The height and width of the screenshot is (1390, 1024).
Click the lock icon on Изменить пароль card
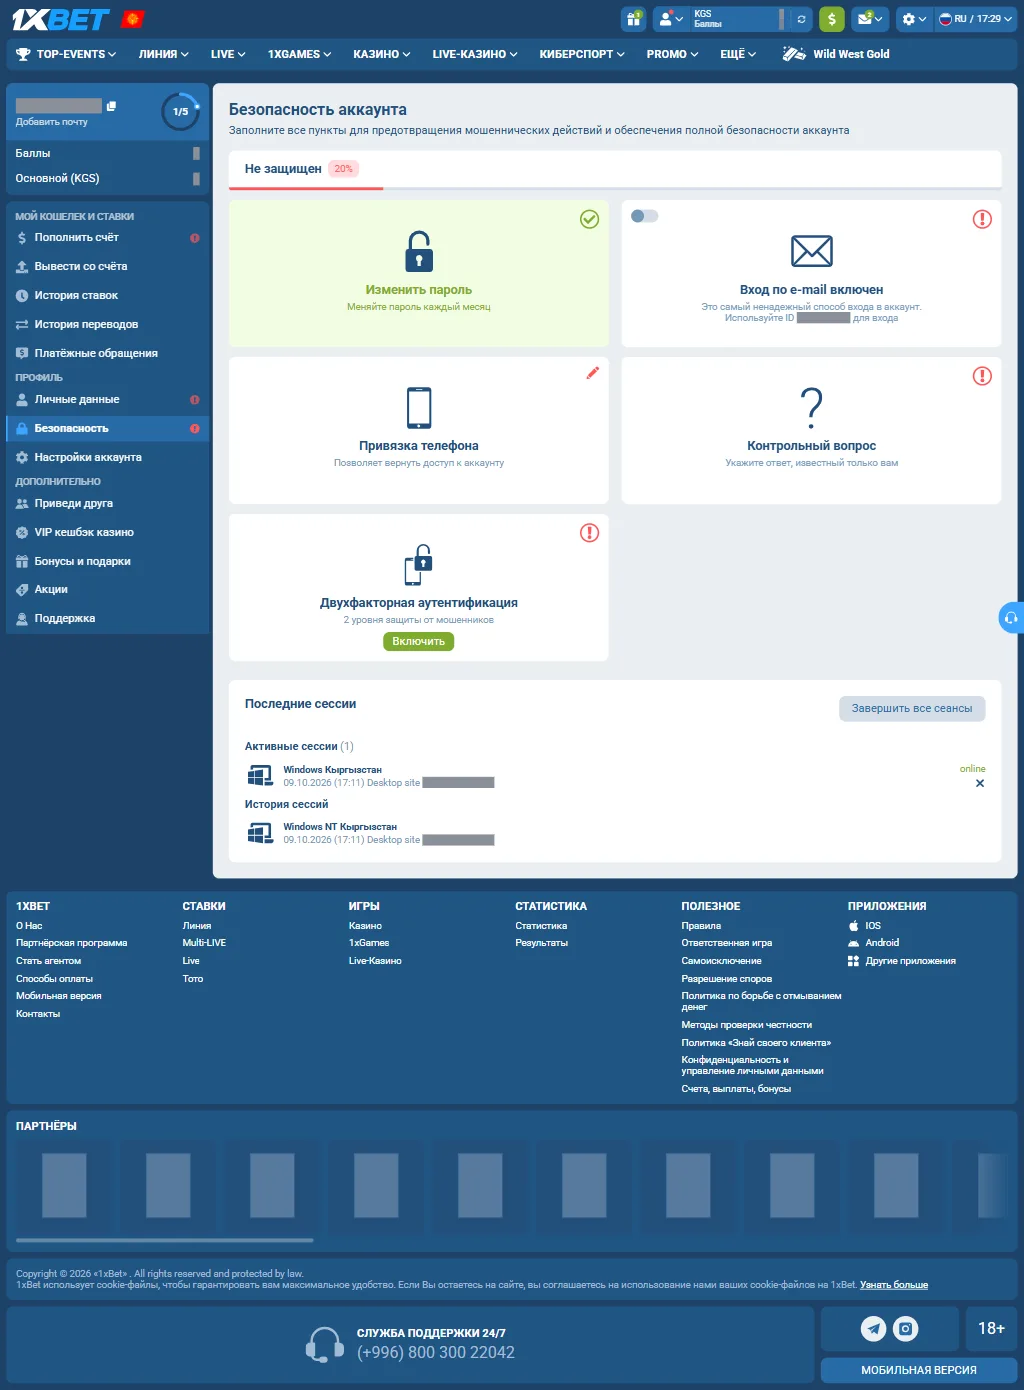[419, 251]
